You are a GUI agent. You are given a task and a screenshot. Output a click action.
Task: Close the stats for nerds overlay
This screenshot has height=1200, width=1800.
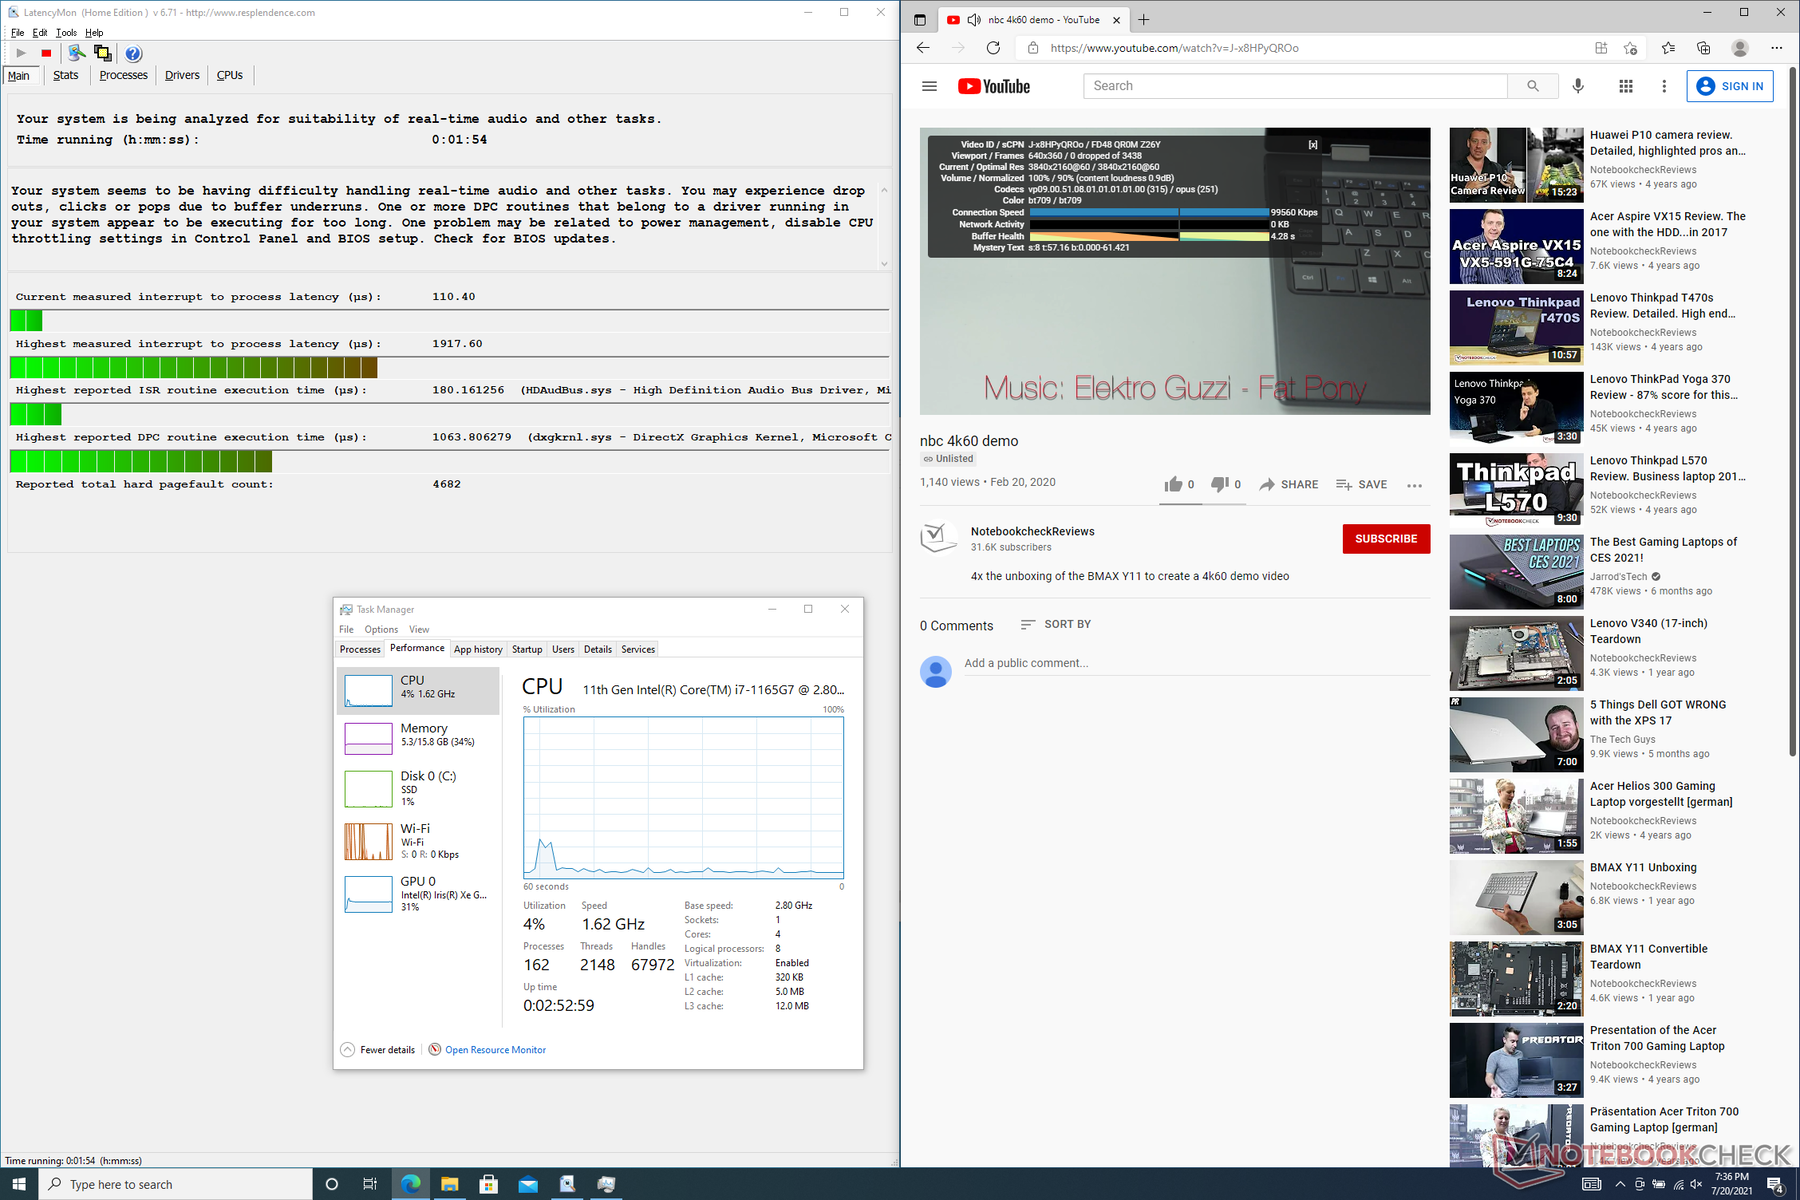tap(1313, 145)
